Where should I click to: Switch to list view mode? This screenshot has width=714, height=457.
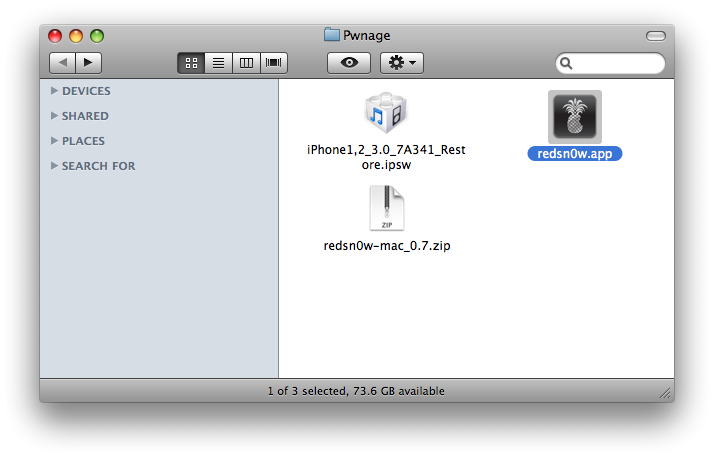click(219, 63)
